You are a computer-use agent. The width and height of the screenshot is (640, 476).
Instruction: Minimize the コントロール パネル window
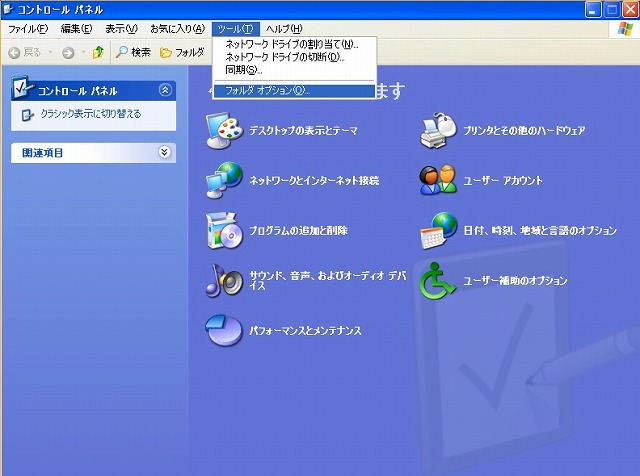click(x=593, y=9)
